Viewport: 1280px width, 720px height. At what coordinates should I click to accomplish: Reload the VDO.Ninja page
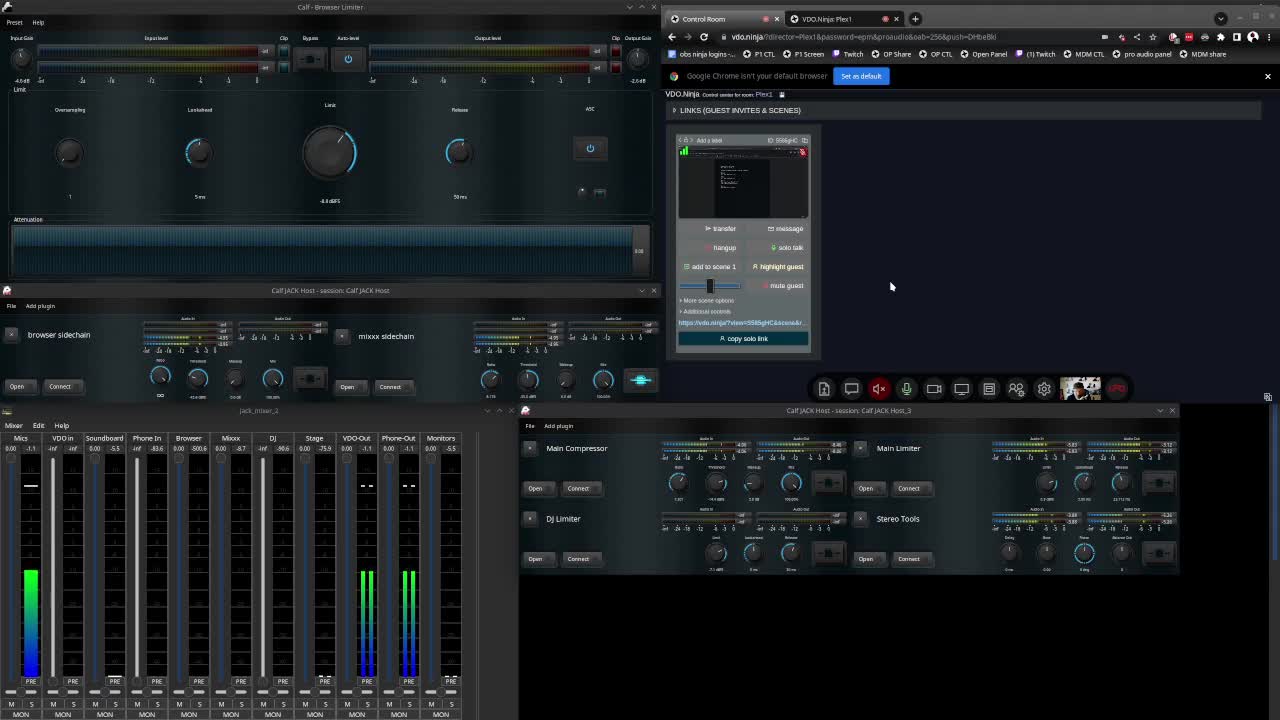point(704,37)
